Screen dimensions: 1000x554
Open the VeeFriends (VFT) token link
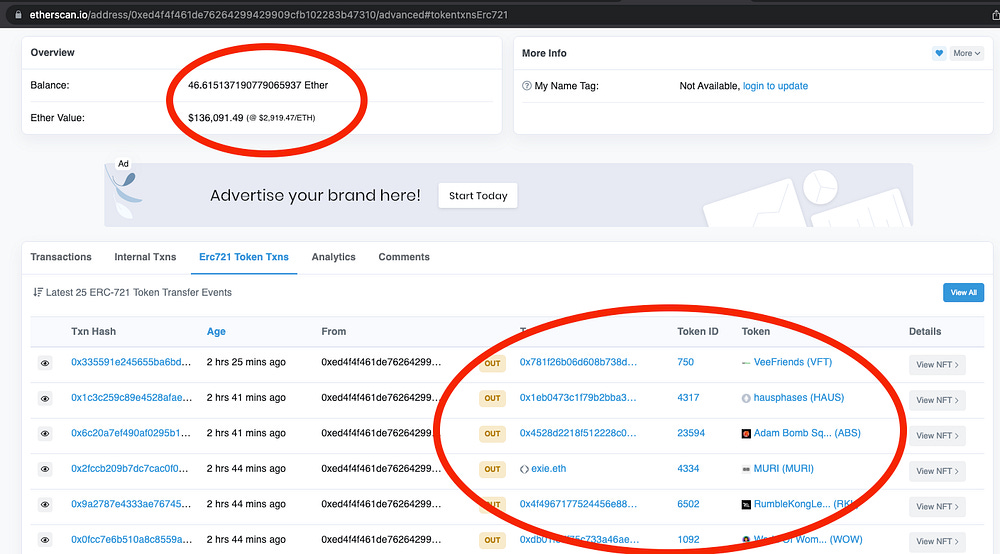793,362
